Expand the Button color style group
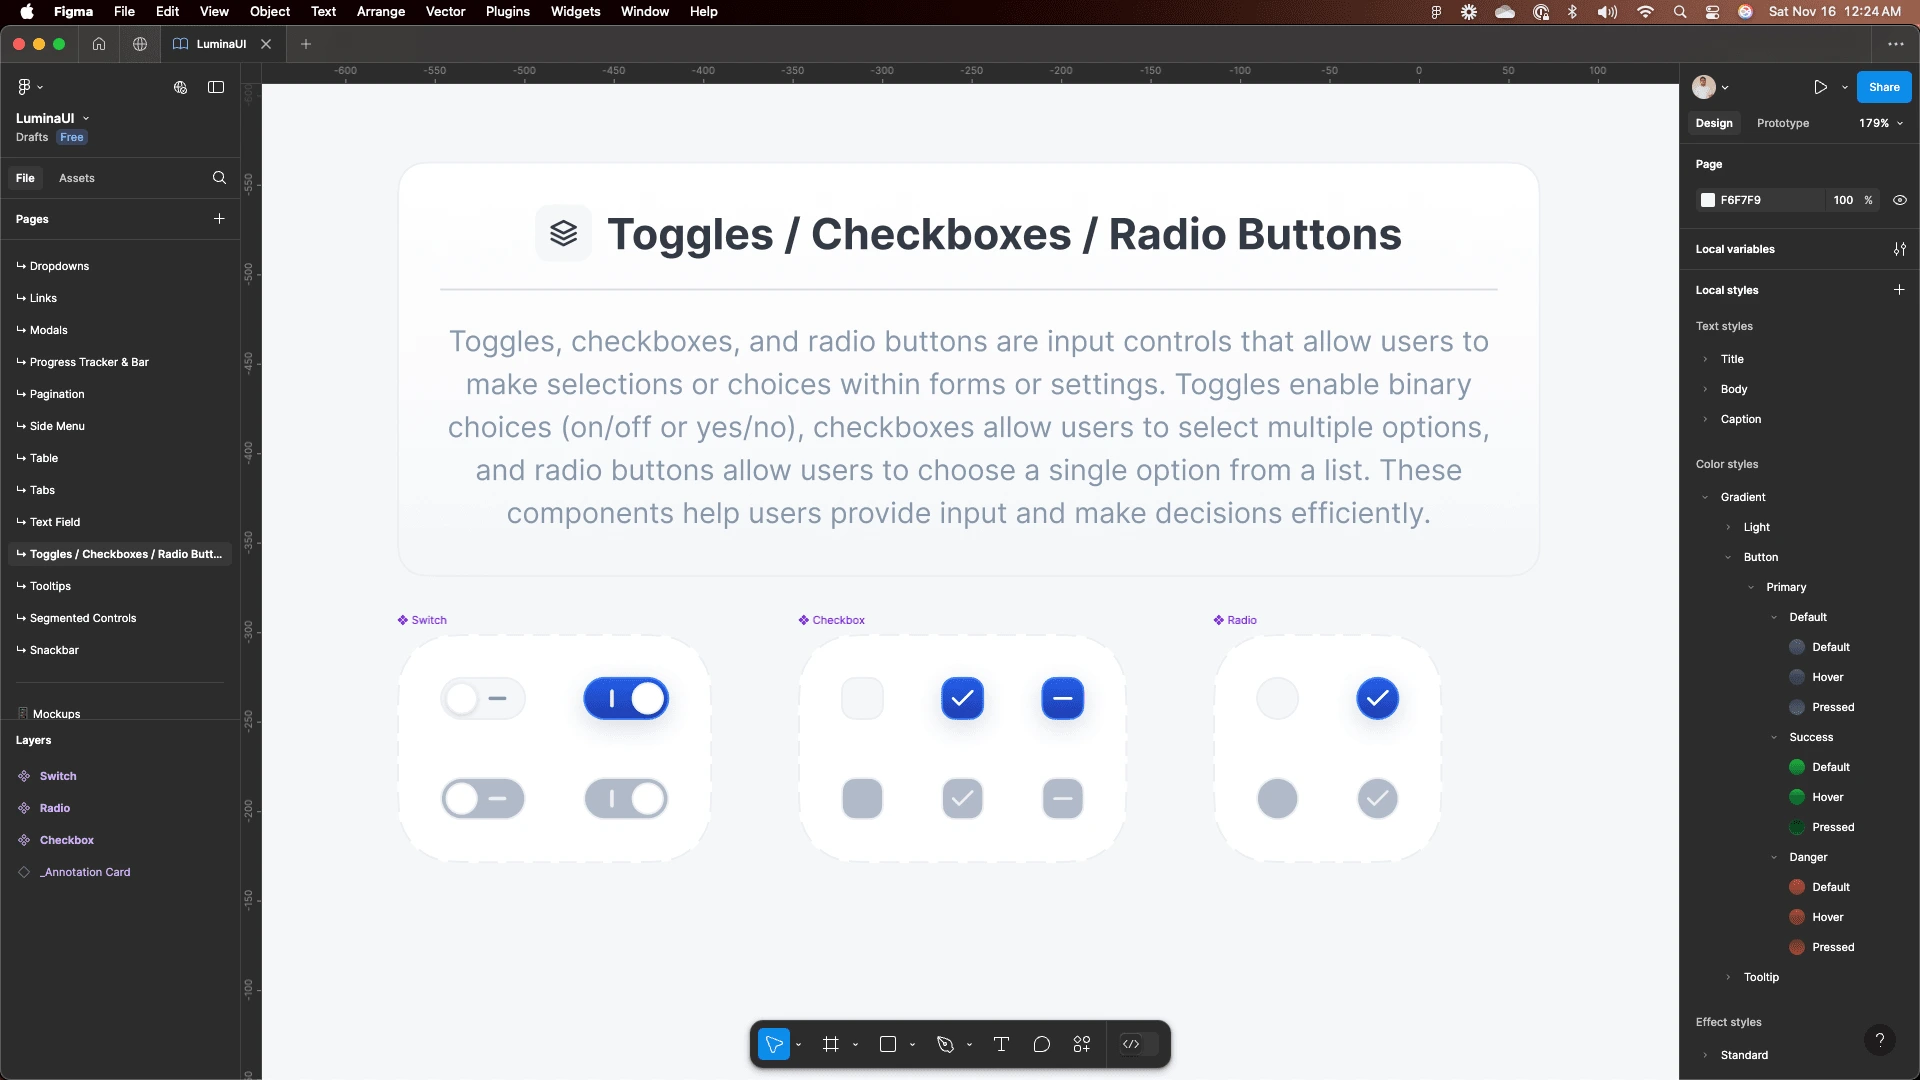1920x1080 pixels. (1729, 556)
